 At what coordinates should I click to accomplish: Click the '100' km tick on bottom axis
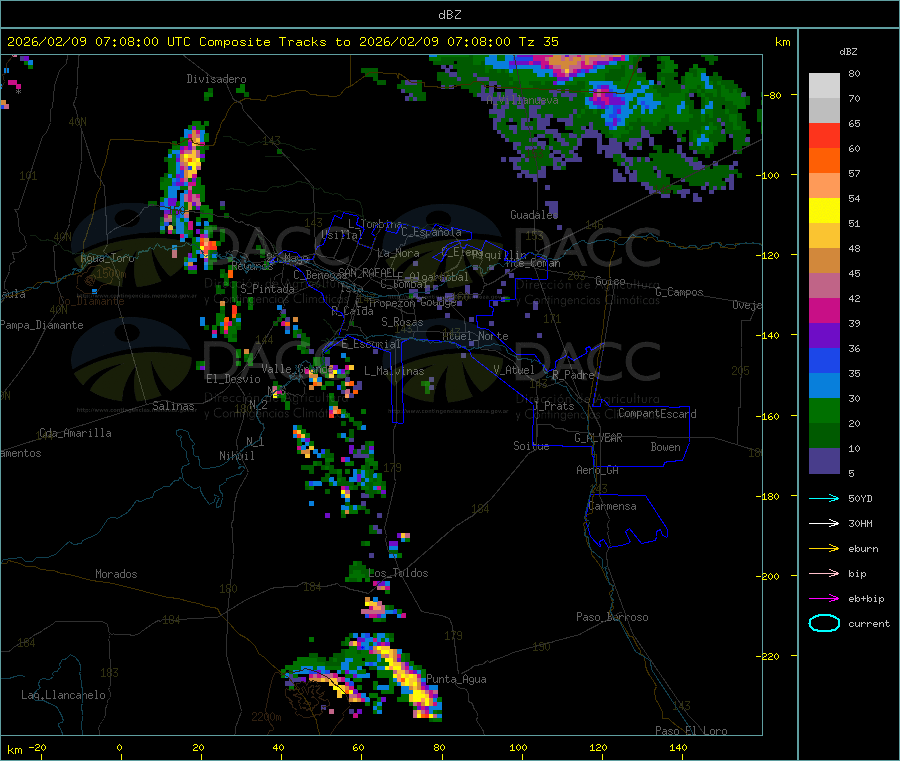tap(518, 747)
